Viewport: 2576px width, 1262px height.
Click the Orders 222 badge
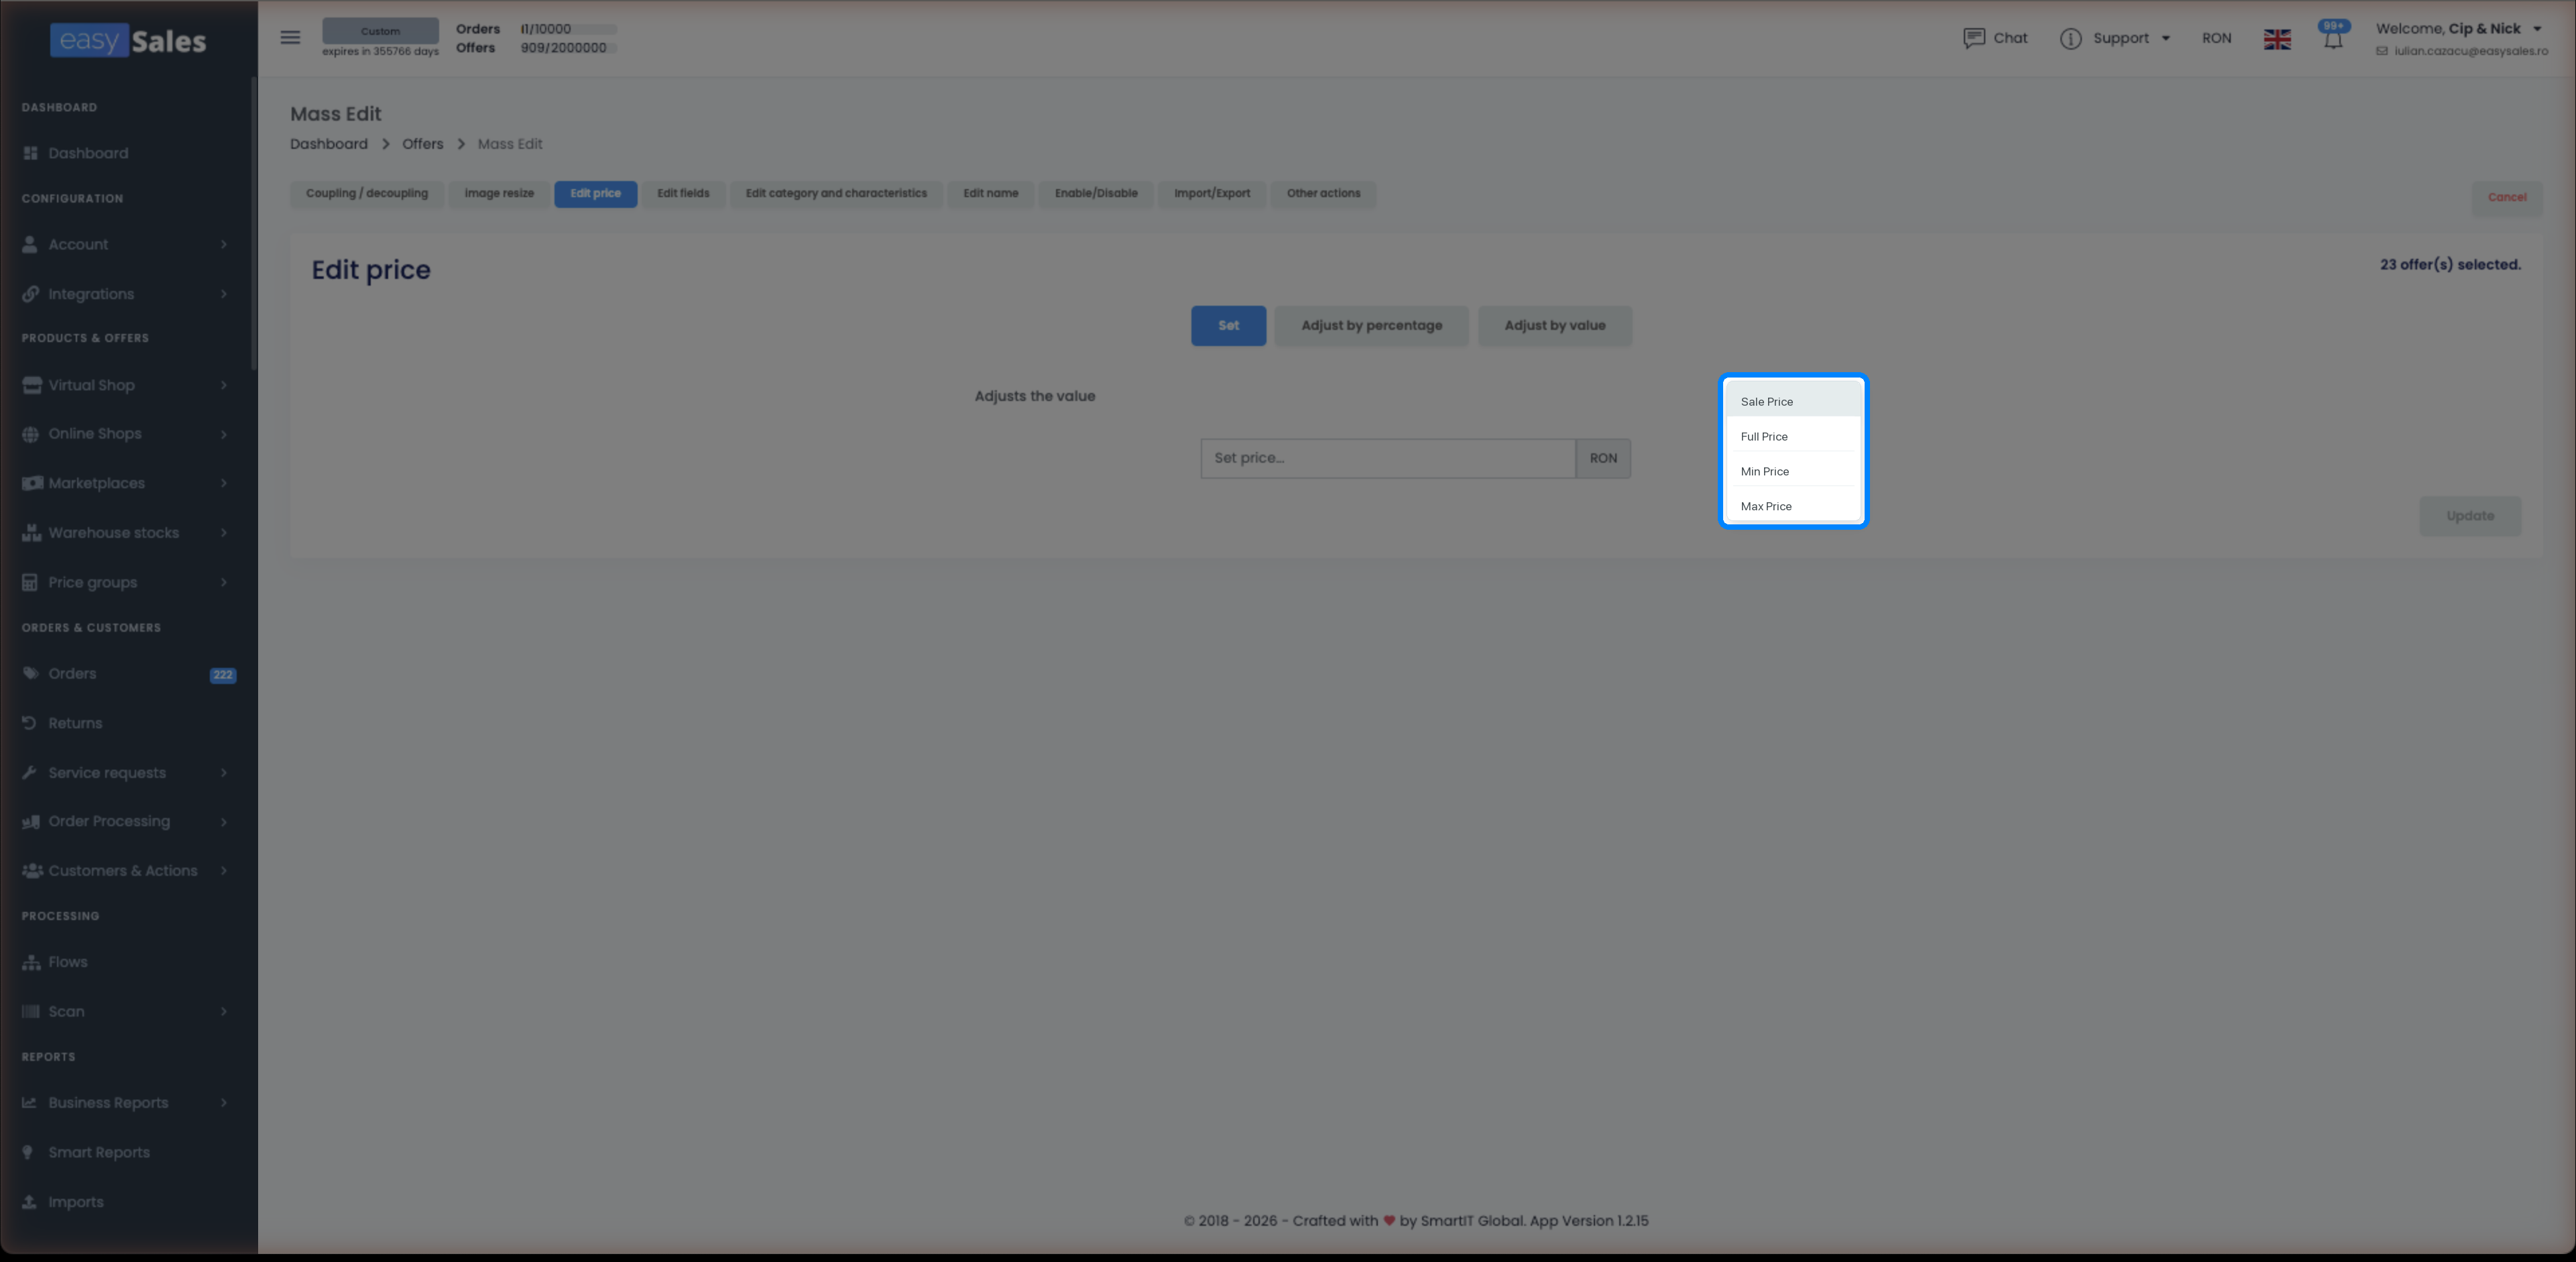223,675
